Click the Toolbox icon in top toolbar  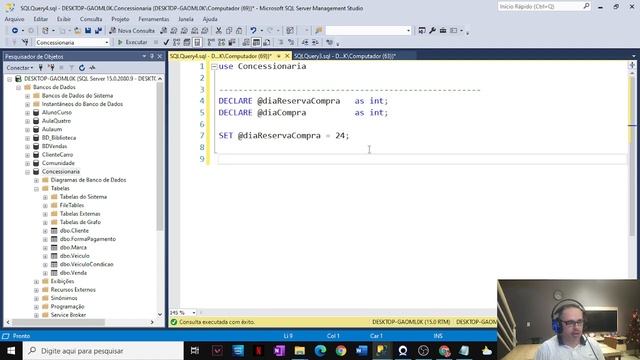pyautogui.click(x=443, y=31)
